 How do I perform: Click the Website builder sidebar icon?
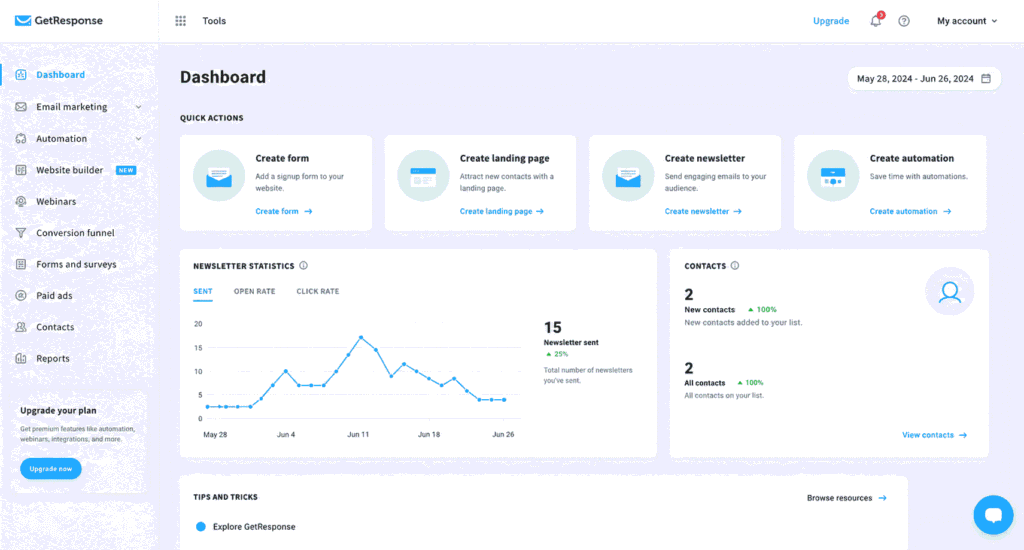coord(21,170)
